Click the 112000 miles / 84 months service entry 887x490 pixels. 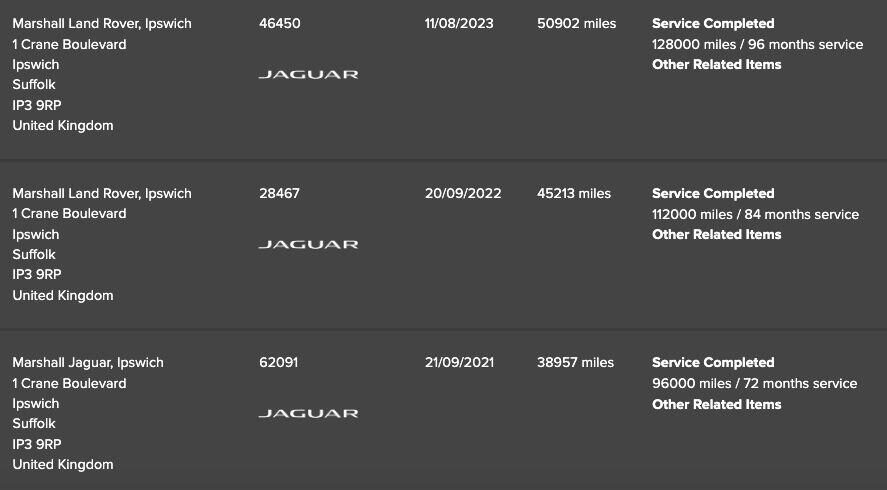coord(755,214)
